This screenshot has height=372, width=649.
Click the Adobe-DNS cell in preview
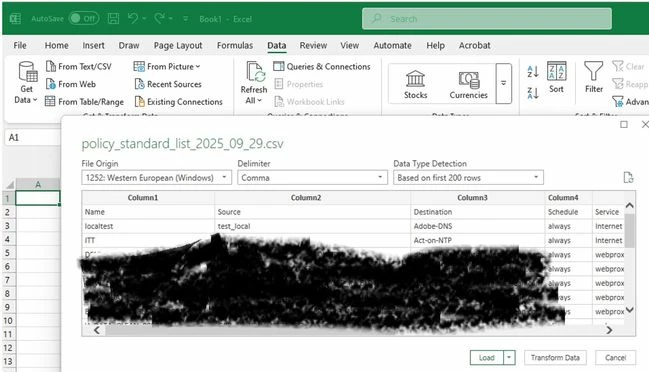478,226
